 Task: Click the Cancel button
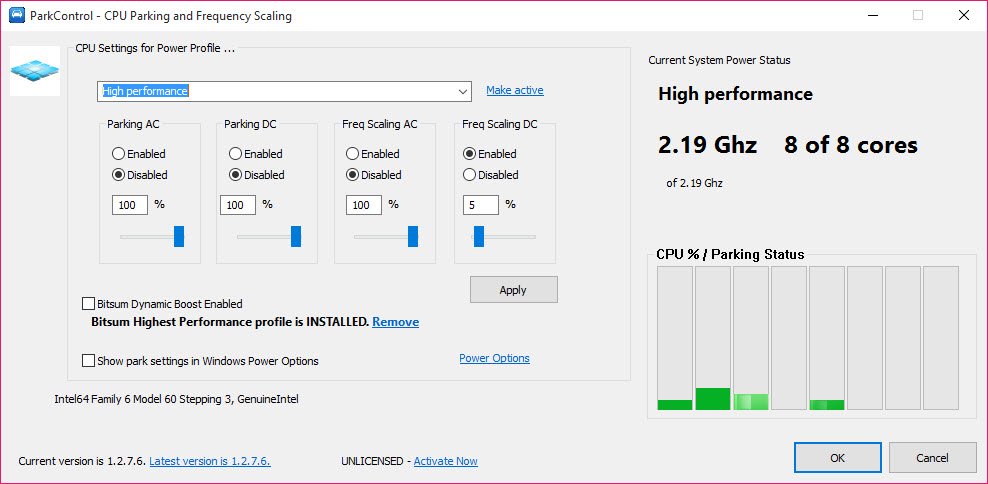(932, 458)
